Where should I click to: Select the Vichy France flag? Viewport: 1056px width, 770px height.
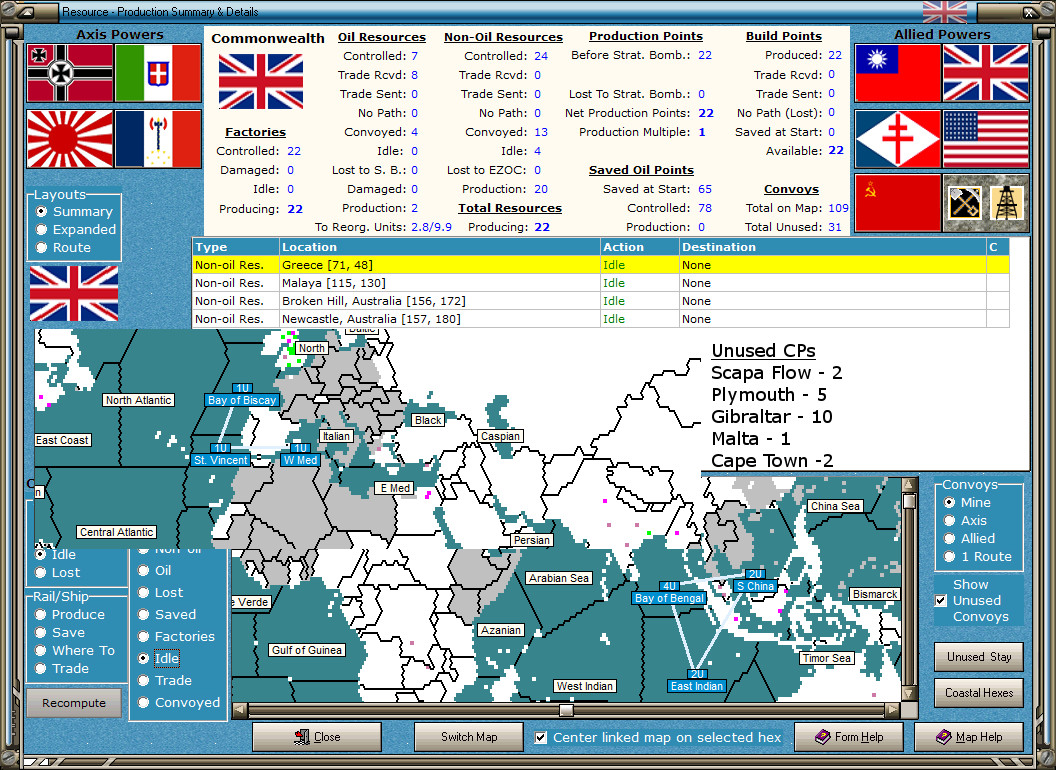(x=158, y=139)
